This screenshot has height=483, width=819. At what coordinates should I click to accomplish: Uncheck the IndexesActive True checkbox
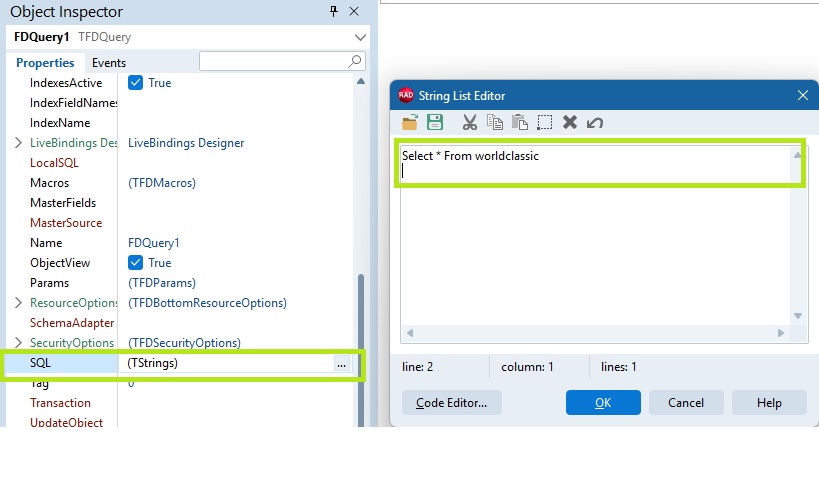point(135,83)
